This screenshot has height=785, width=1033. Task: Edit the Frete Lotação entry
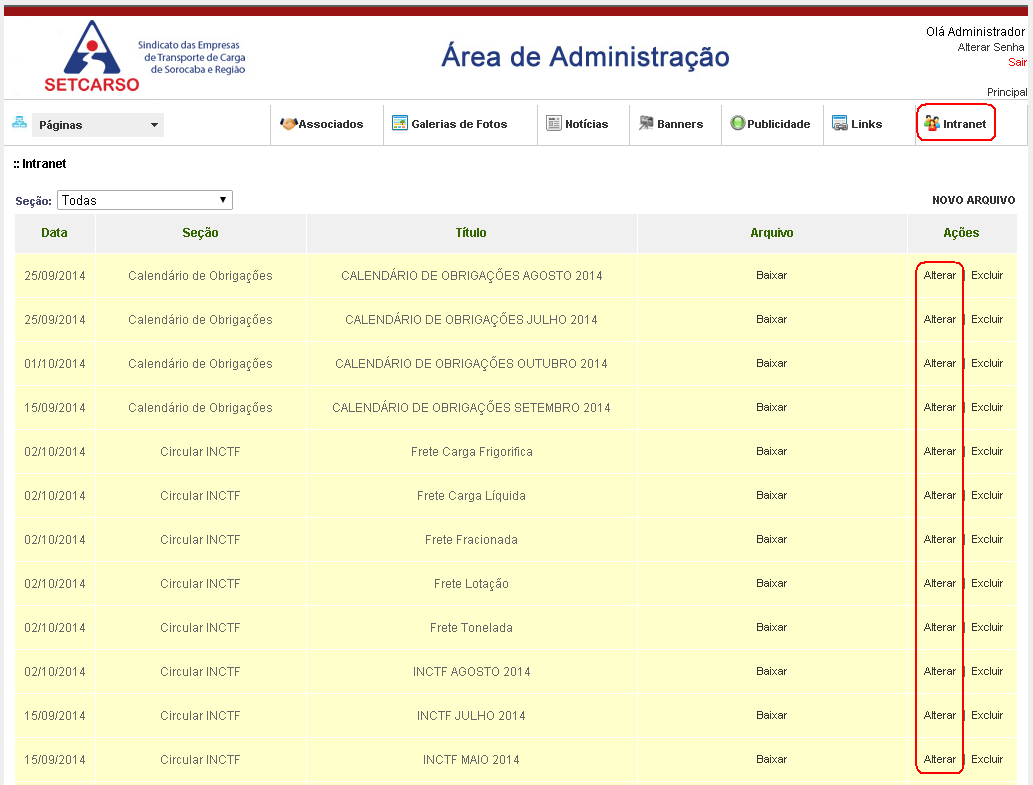pos(939,583)
